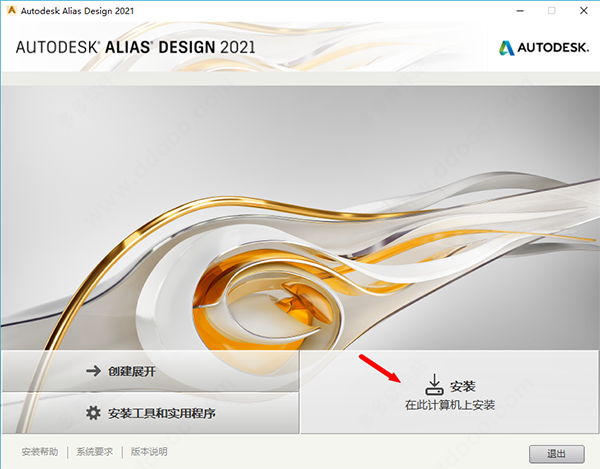Click the Autodesk logo at top right
600x469 pixels.
coord(544,48)
